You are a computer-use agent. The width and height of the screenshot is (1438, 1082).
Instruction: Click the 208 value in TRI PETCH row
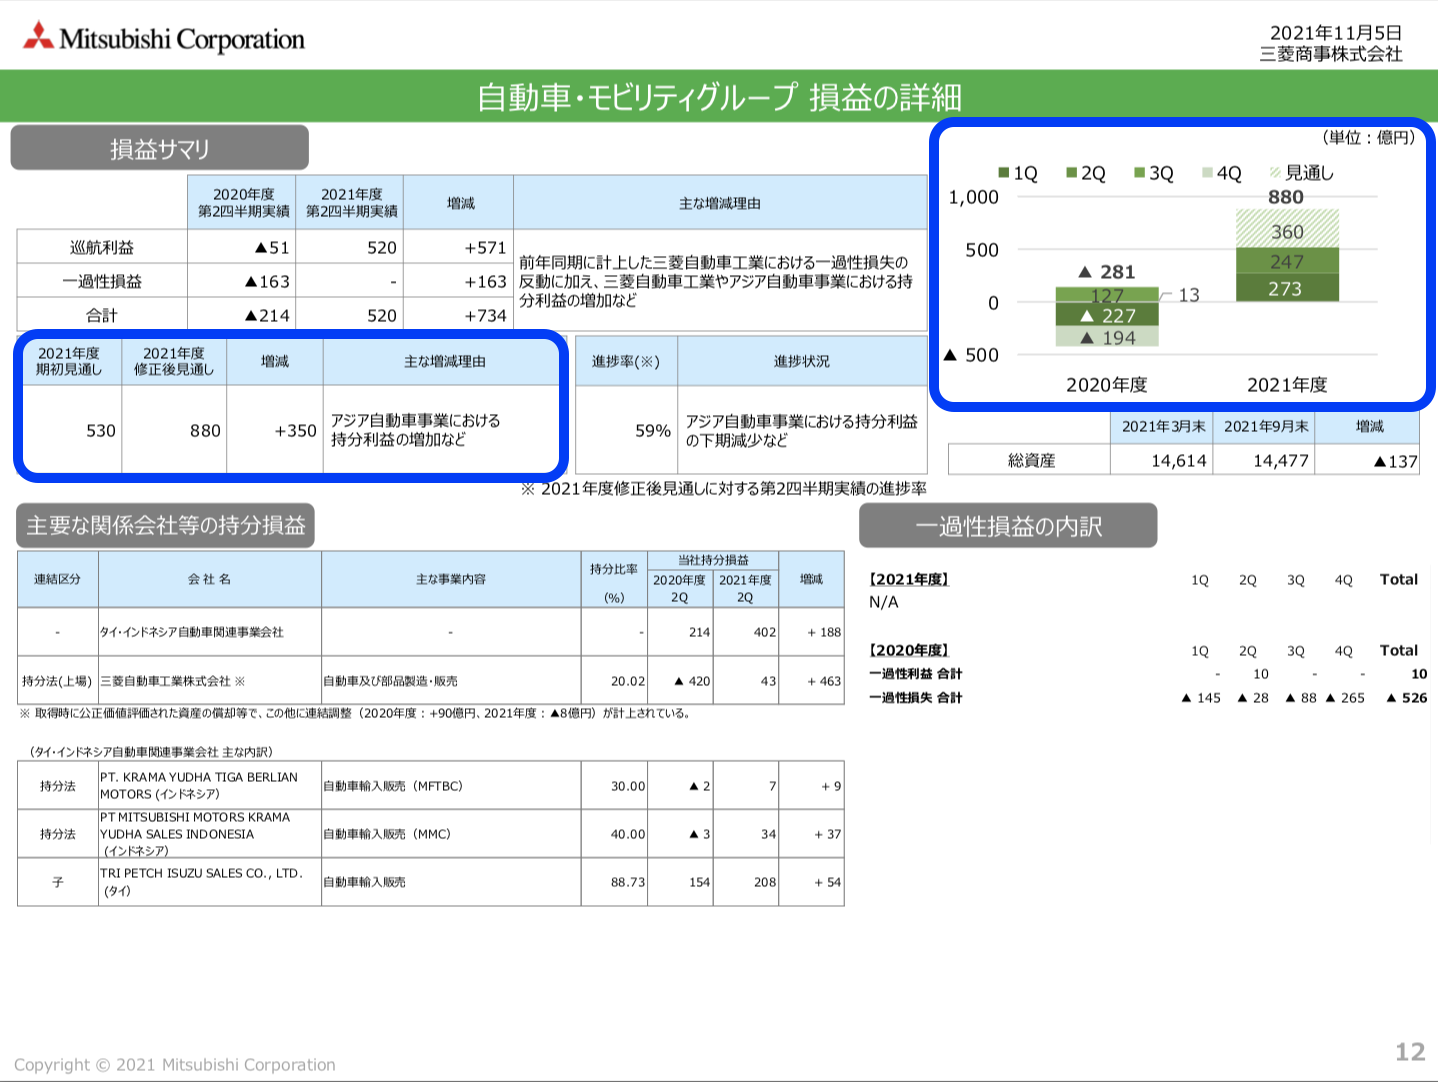765,882
